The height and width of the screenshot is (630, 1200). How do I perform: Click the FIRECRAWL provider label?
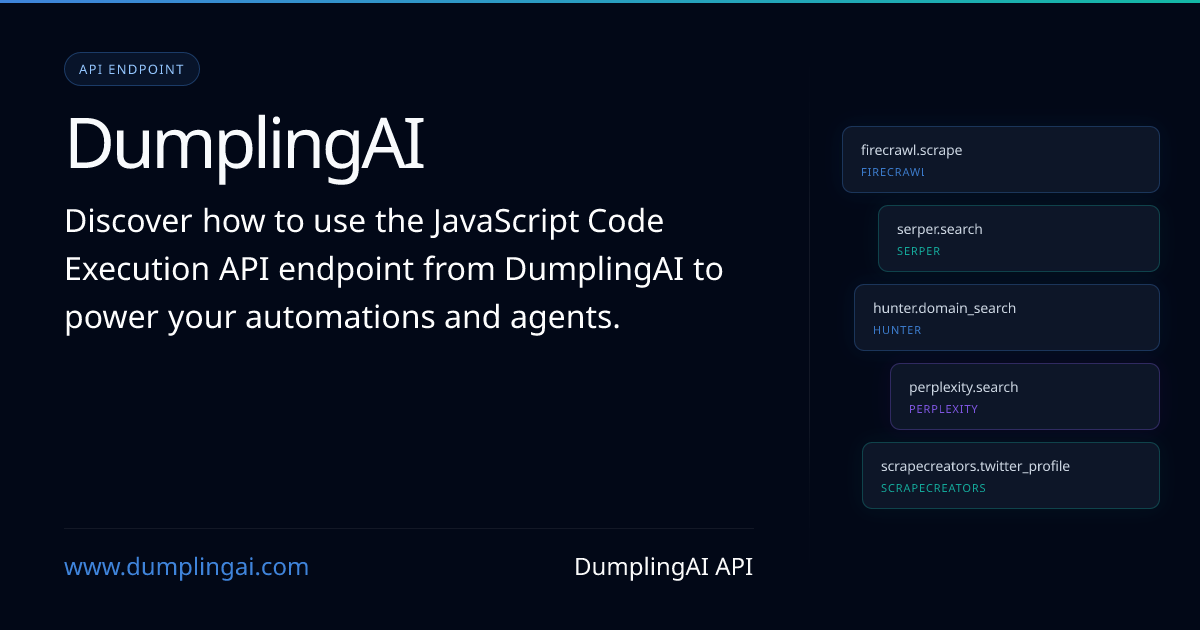point(893,172)
